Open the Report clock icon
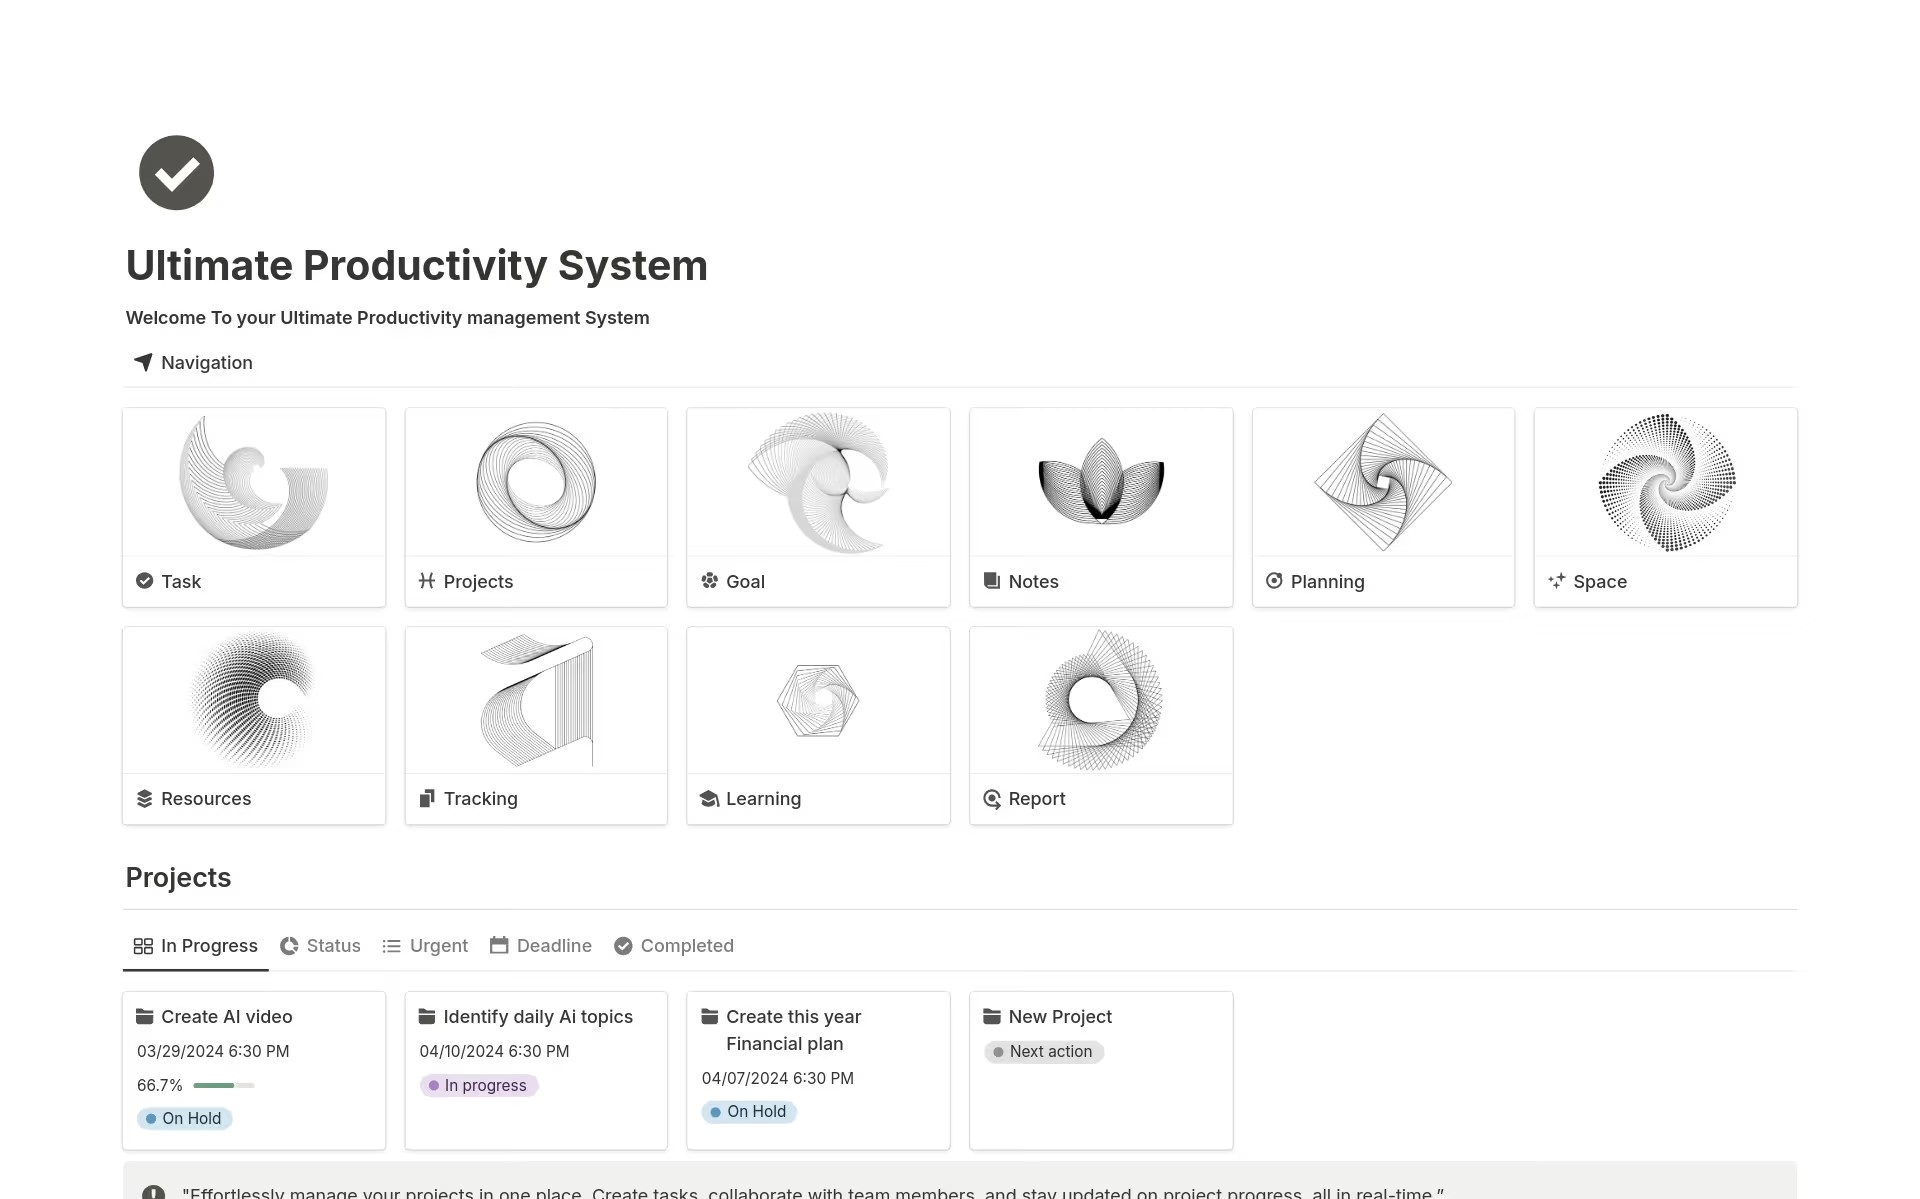1920x1199 pixels. [992, 798]
